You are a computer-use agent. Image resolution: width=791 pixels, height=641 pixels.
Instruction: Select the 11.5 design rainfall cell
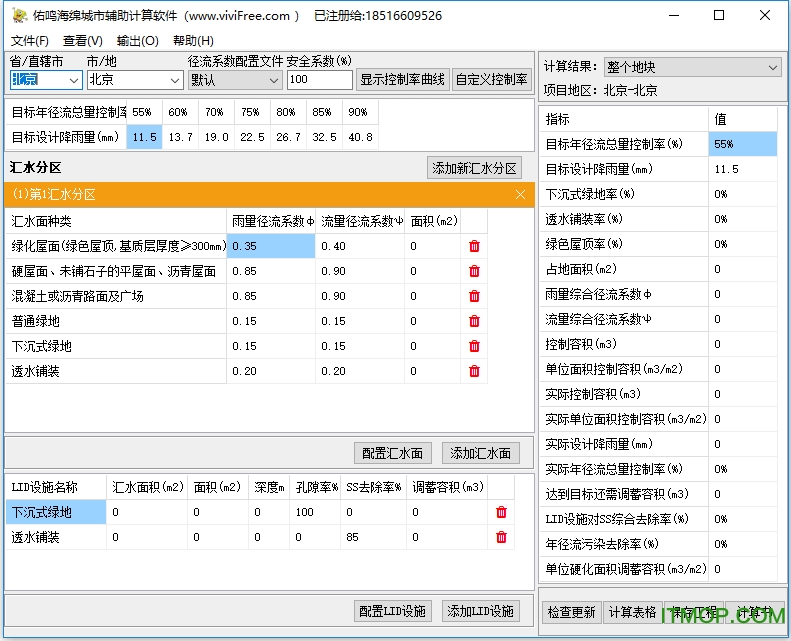click(x=144, y=137)
